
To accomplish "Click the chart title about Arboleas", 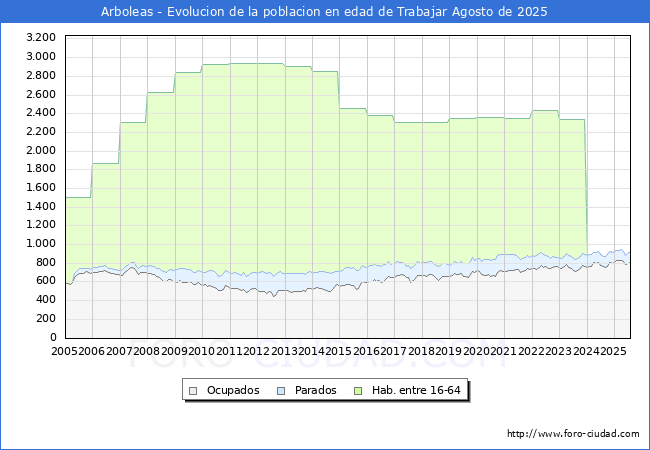I will pyautogui.click(x=325, y=12).
